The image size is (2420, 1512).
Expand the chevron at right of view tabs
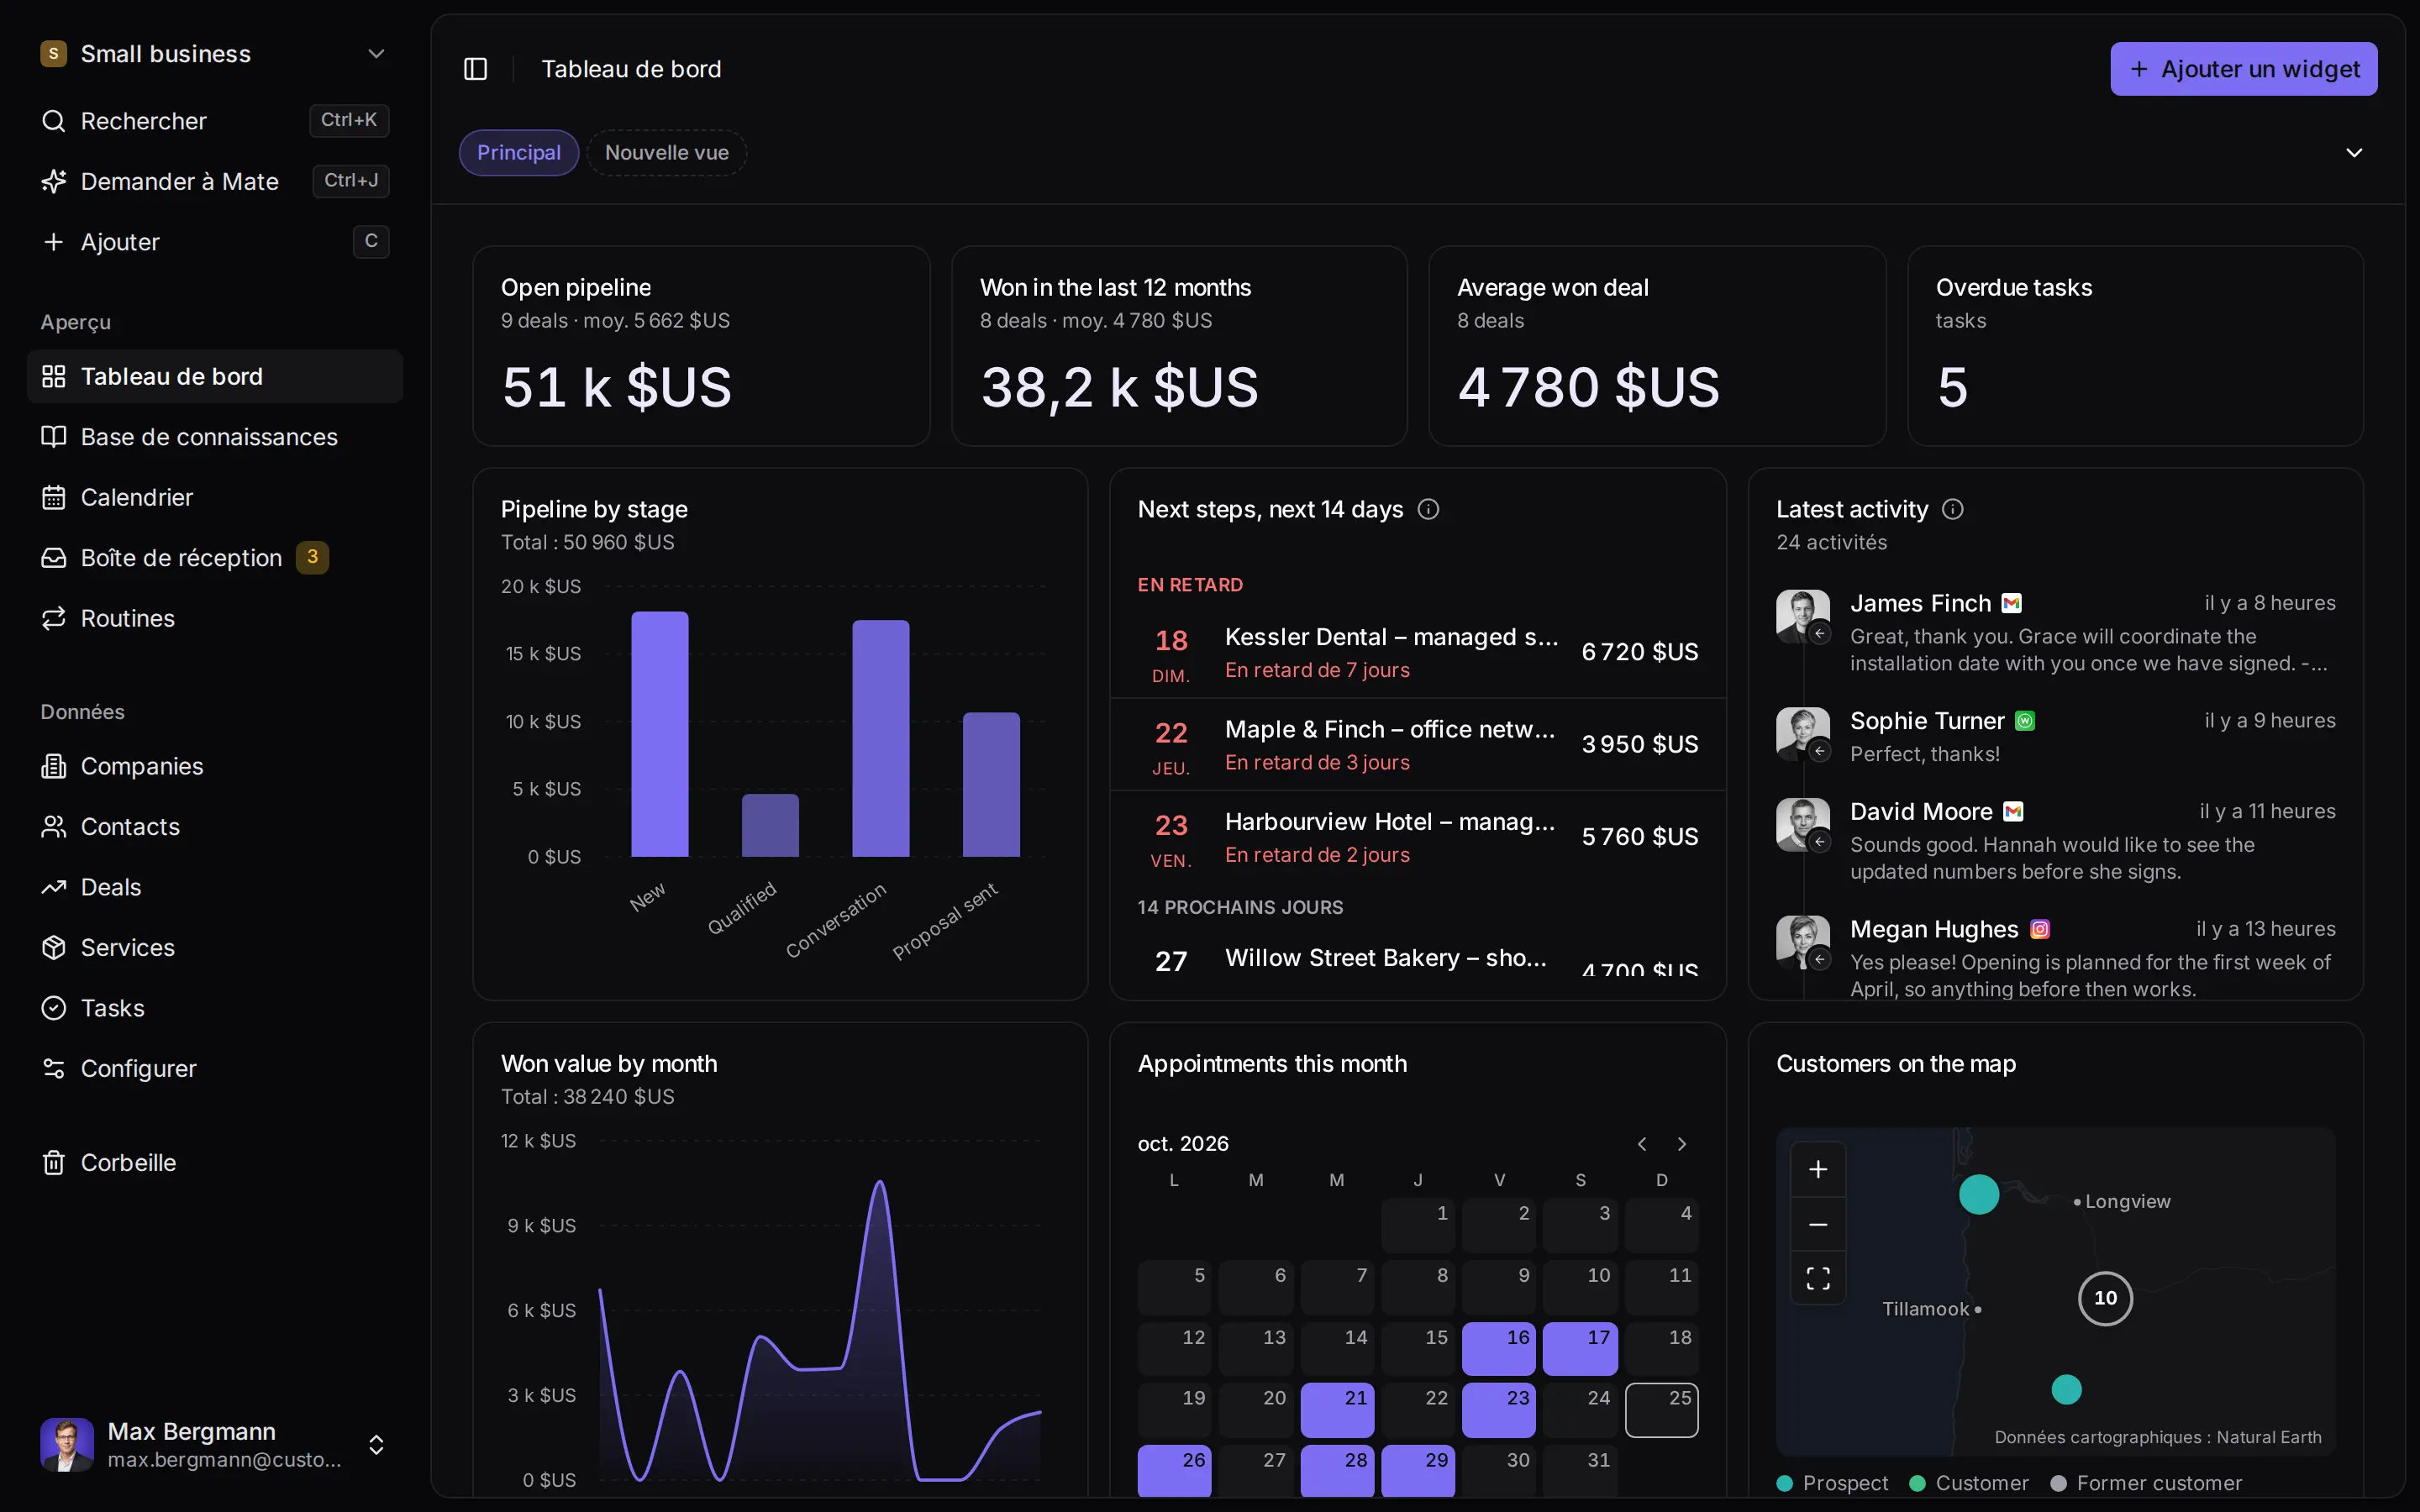pyautogui.click(x=2354, y=153)
